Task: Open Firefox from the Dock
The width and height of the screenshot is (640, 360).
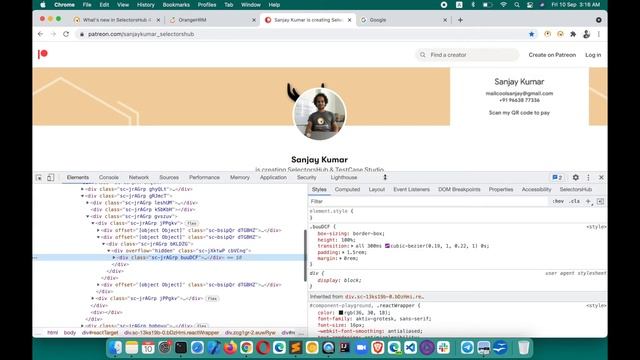Action: coord(230,348)
